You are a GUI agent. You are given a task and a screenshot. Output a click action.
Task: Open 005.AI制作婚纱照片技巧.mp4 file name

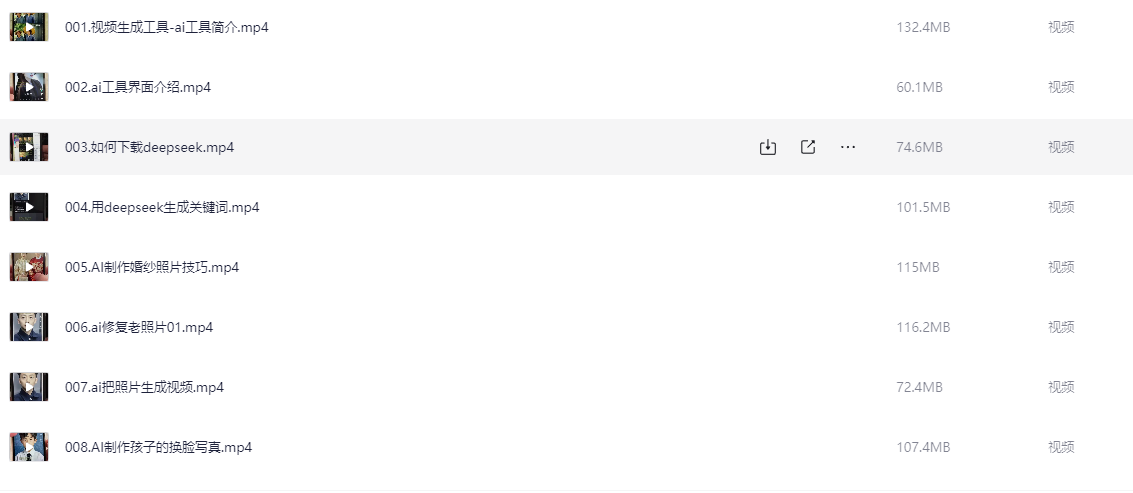pyautogui.click(x=152, y=267)
